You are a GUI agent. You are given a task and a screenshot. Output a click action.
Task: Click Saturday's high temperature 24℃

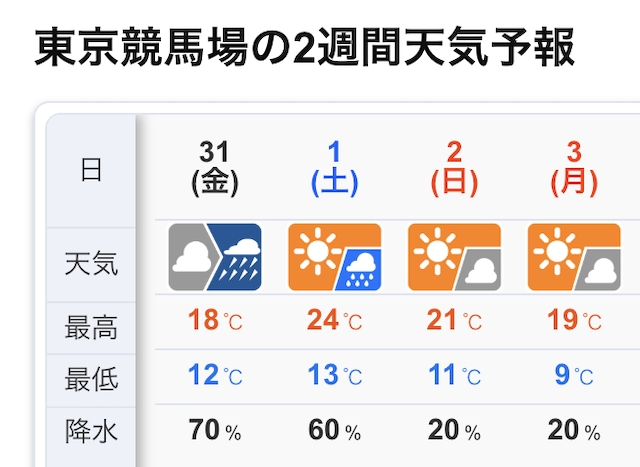[x=335, y=321]
